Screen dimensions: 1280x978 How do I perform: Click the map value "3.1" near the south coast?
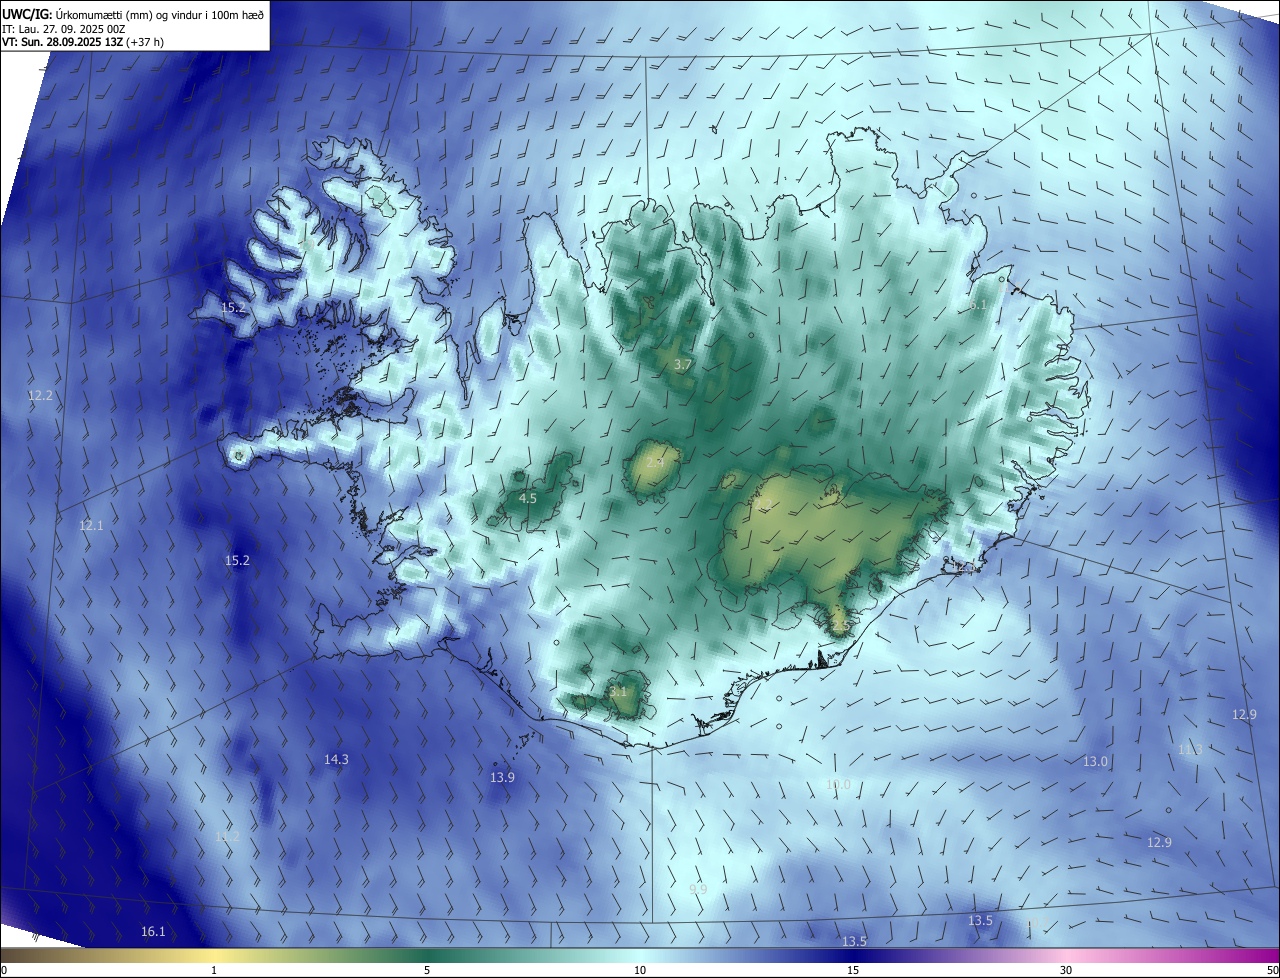618,691
